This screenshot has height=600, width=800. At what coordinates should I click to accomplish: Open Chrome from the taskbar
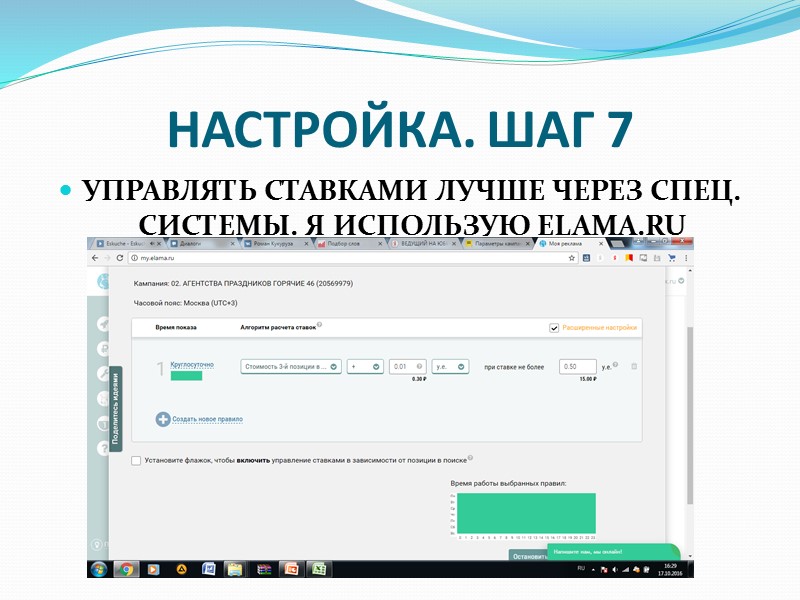[x=127, y=569]
